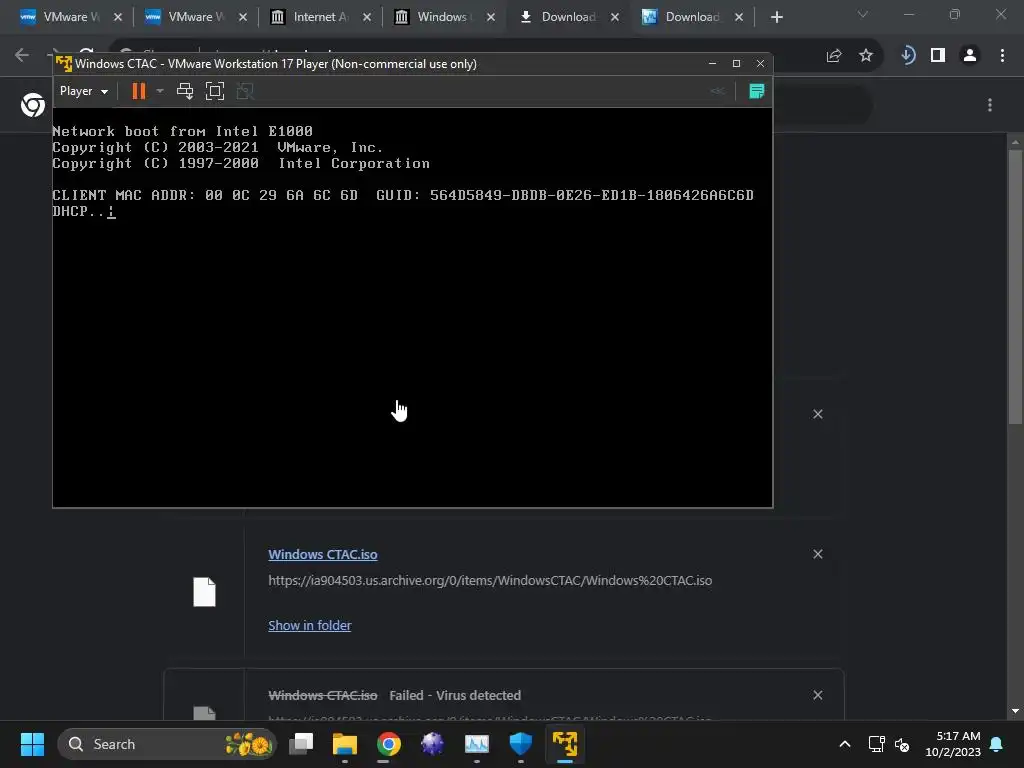
Task: Open Chrome downloads bubble icon
Action: tap(907, 56)
